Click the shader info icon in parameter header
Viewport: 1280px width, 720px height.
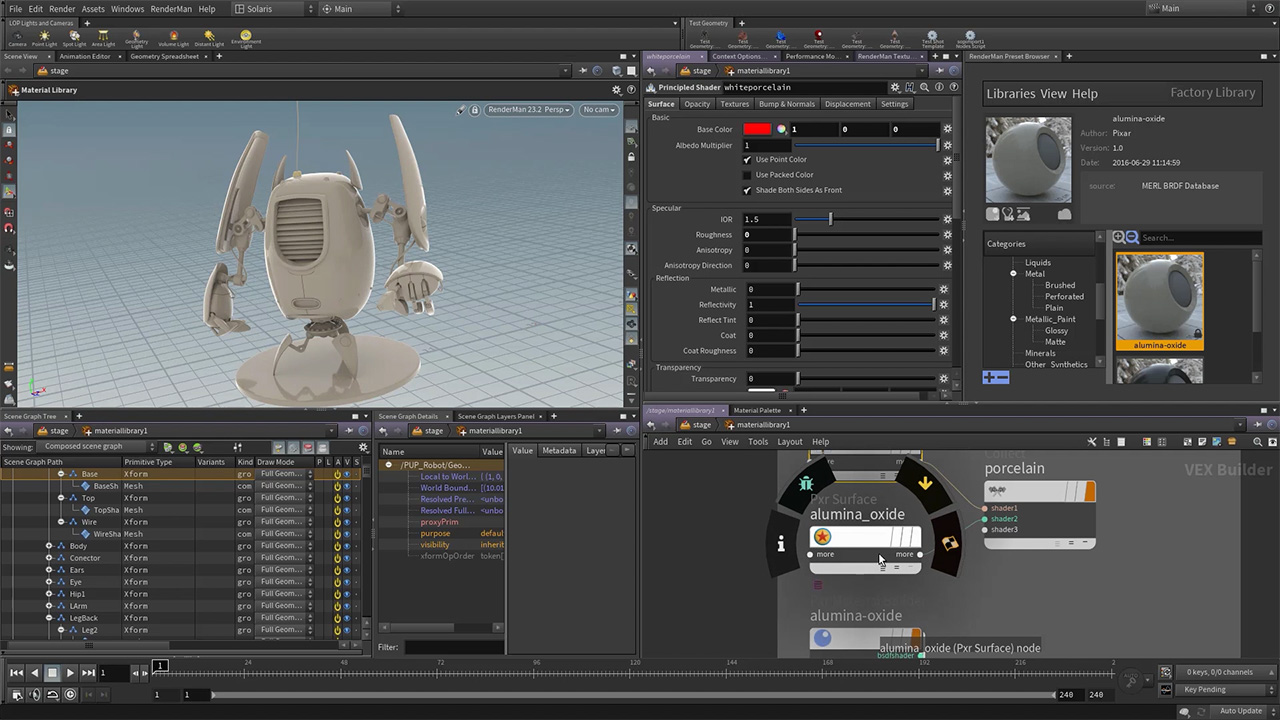coord(937,87)
